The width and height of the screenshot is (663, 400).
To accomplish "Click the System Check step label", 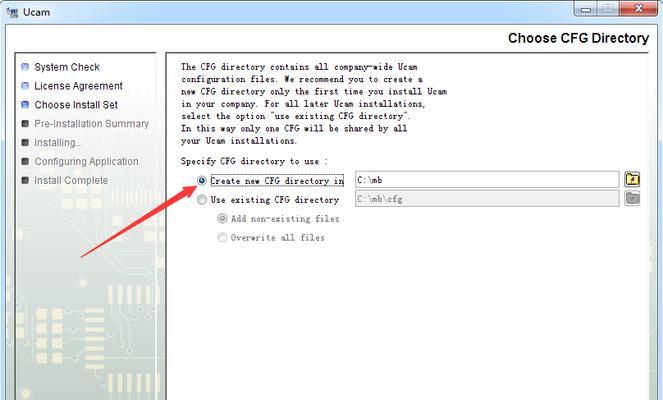I will pos(67,67).
